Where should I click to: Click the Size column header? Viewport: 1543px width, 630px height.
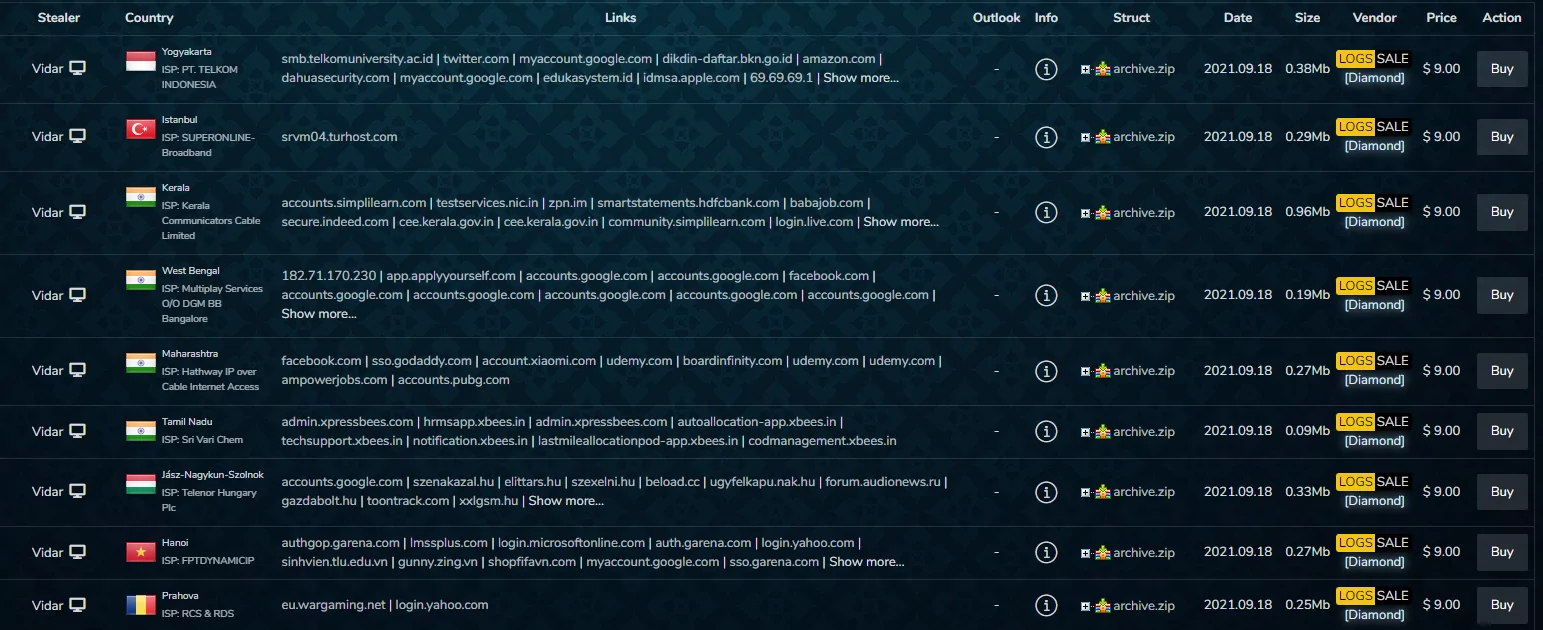coord(1307,17)
